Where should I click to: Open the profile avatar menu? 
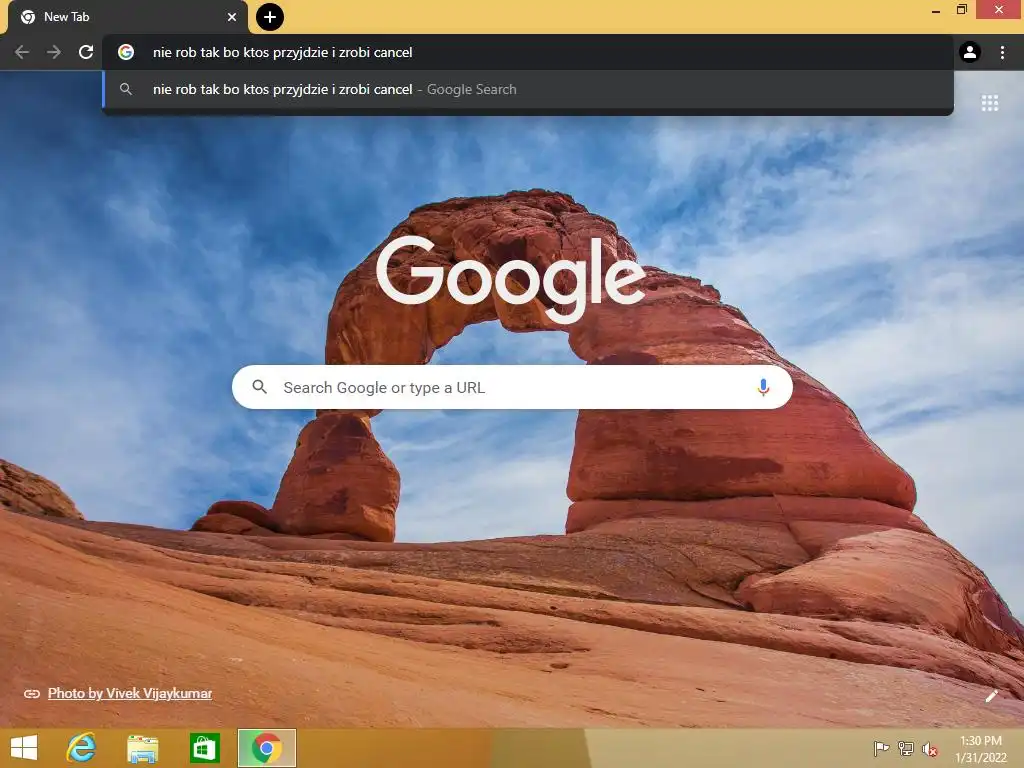point(970,52)
